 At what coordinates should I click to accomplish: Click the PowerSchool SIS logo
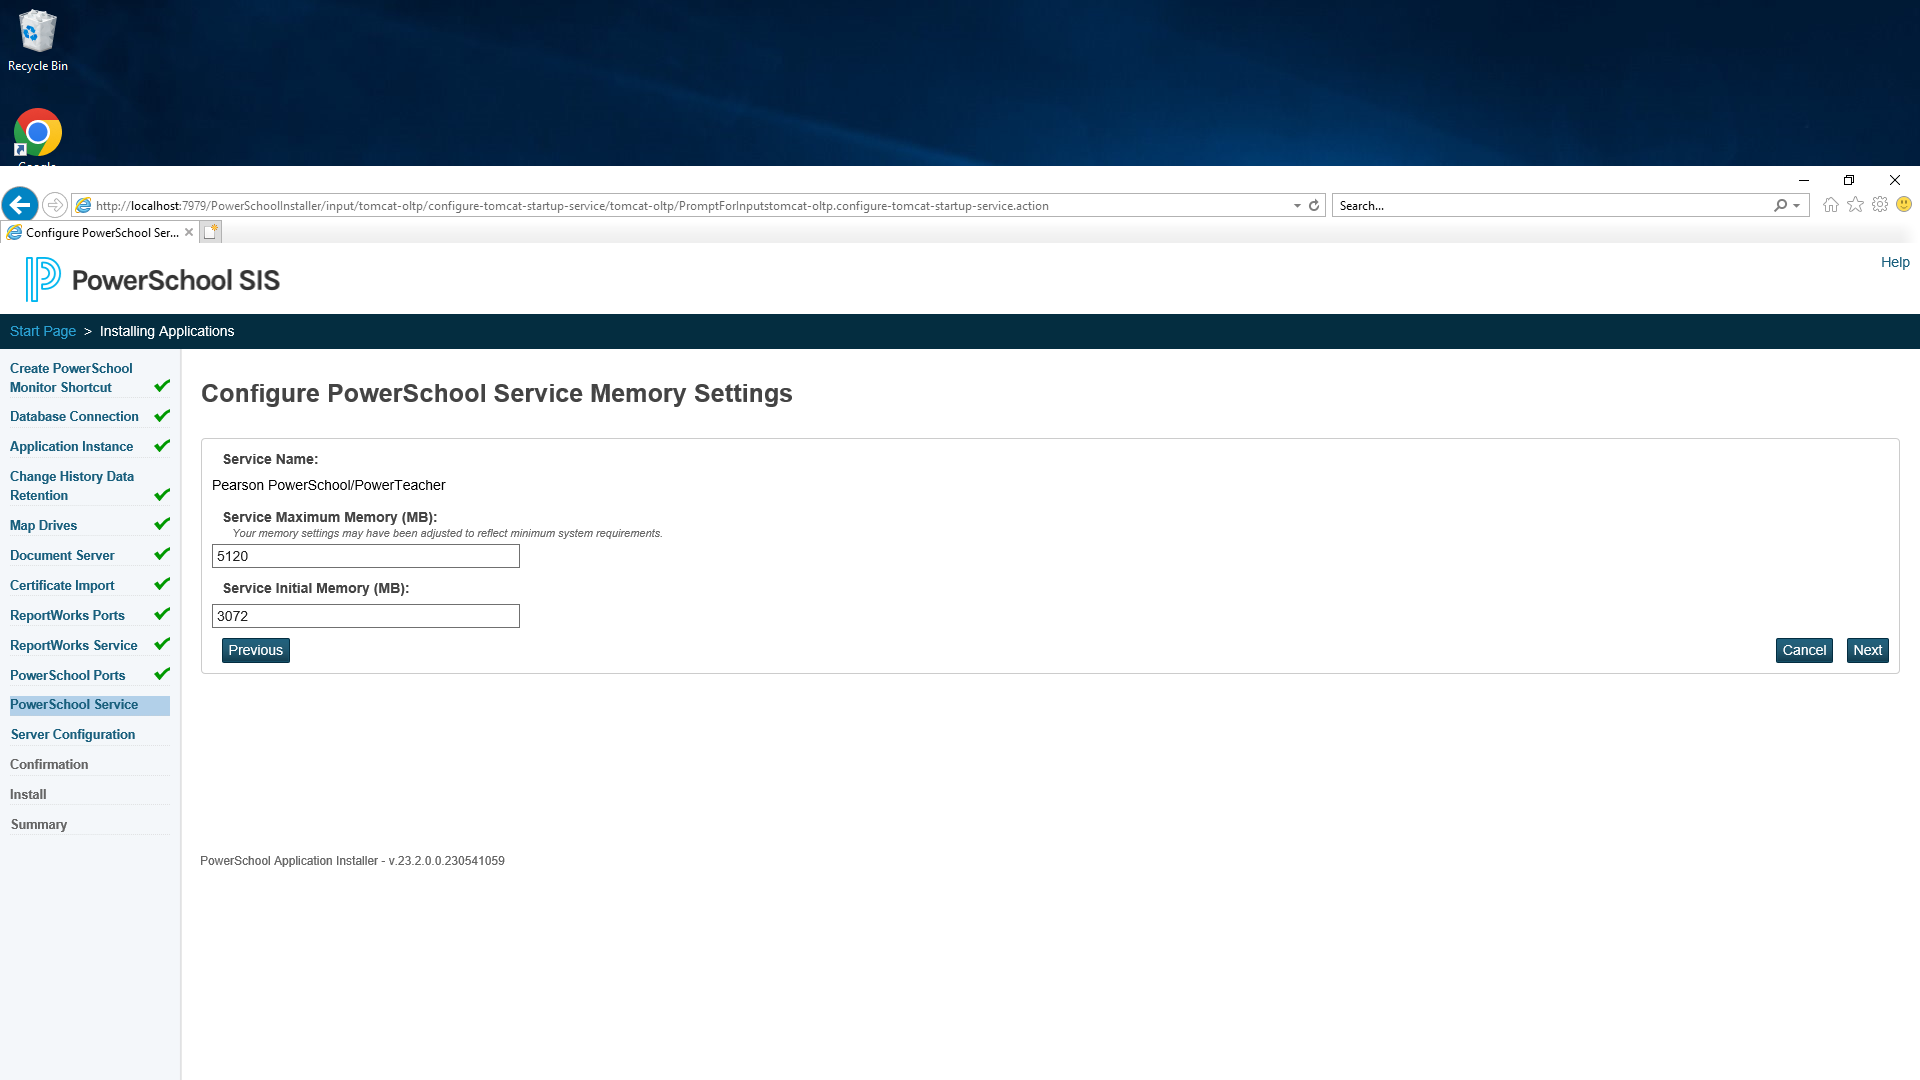coord(153,280)
